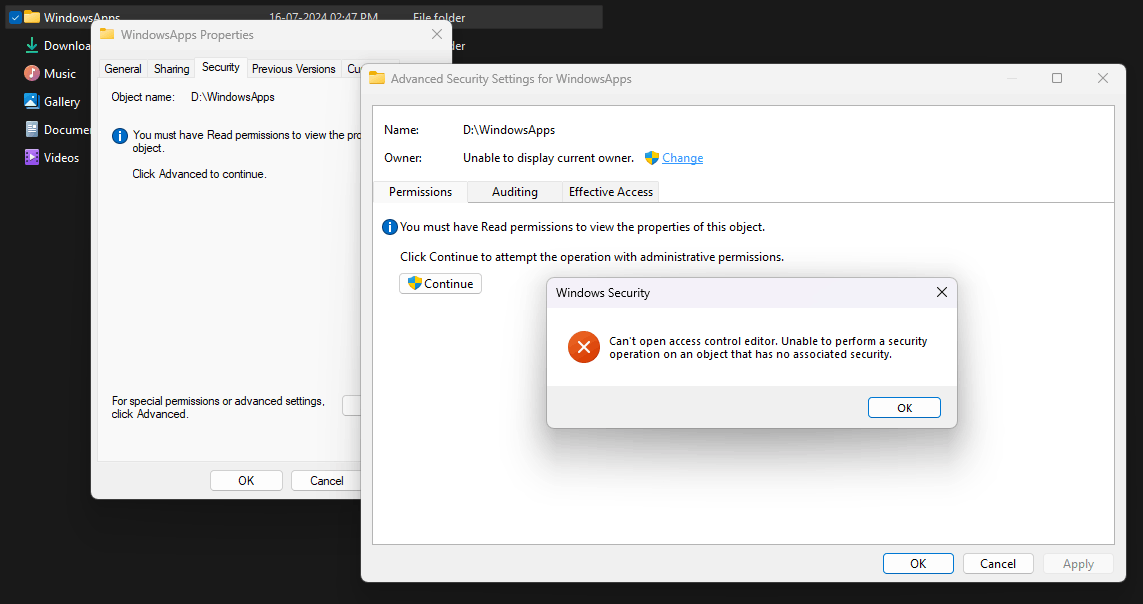Click OK in the Advanced Security Settings window
The width and height of the screenshot is (1143, 604).
click(x=918, y=563)
